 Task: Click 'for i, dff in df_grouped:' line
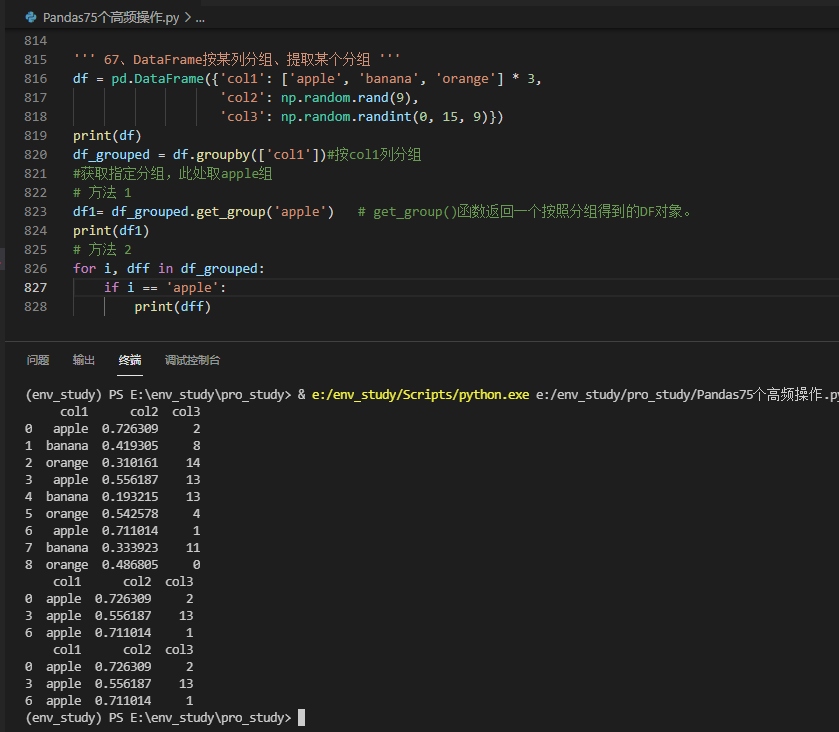click(x=169, y=269)
